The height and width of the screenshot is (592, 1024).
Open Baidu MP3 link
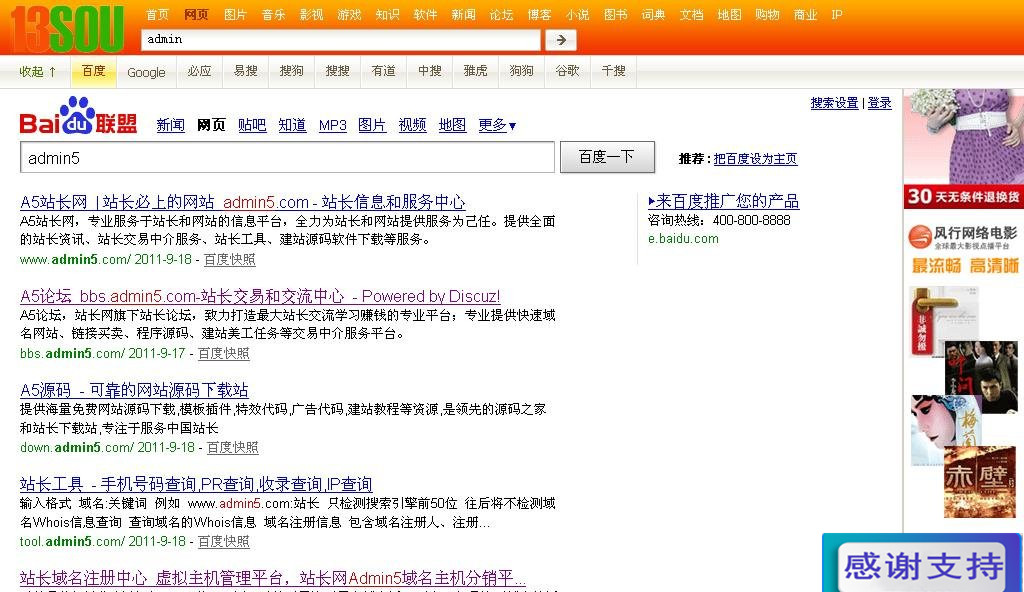pyautogui.click(x=332, y=125)
